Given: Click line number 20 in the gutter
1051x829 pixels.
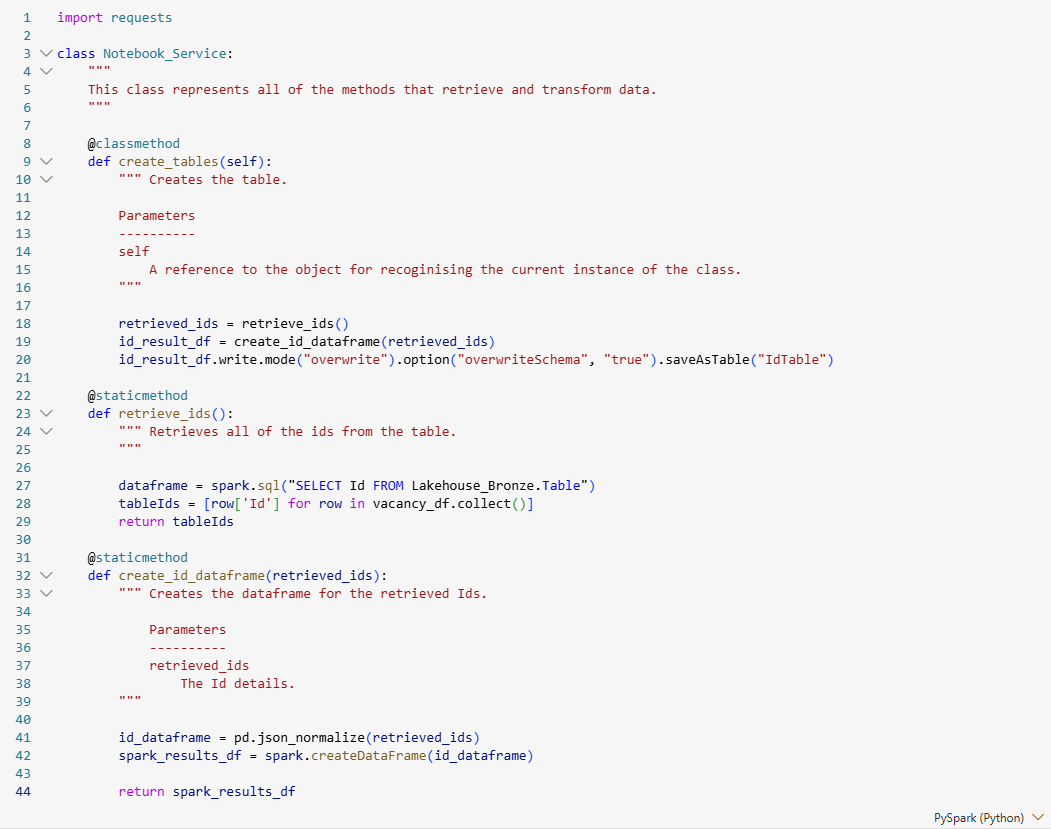Looking at the screenshot, I should point(22,360).
